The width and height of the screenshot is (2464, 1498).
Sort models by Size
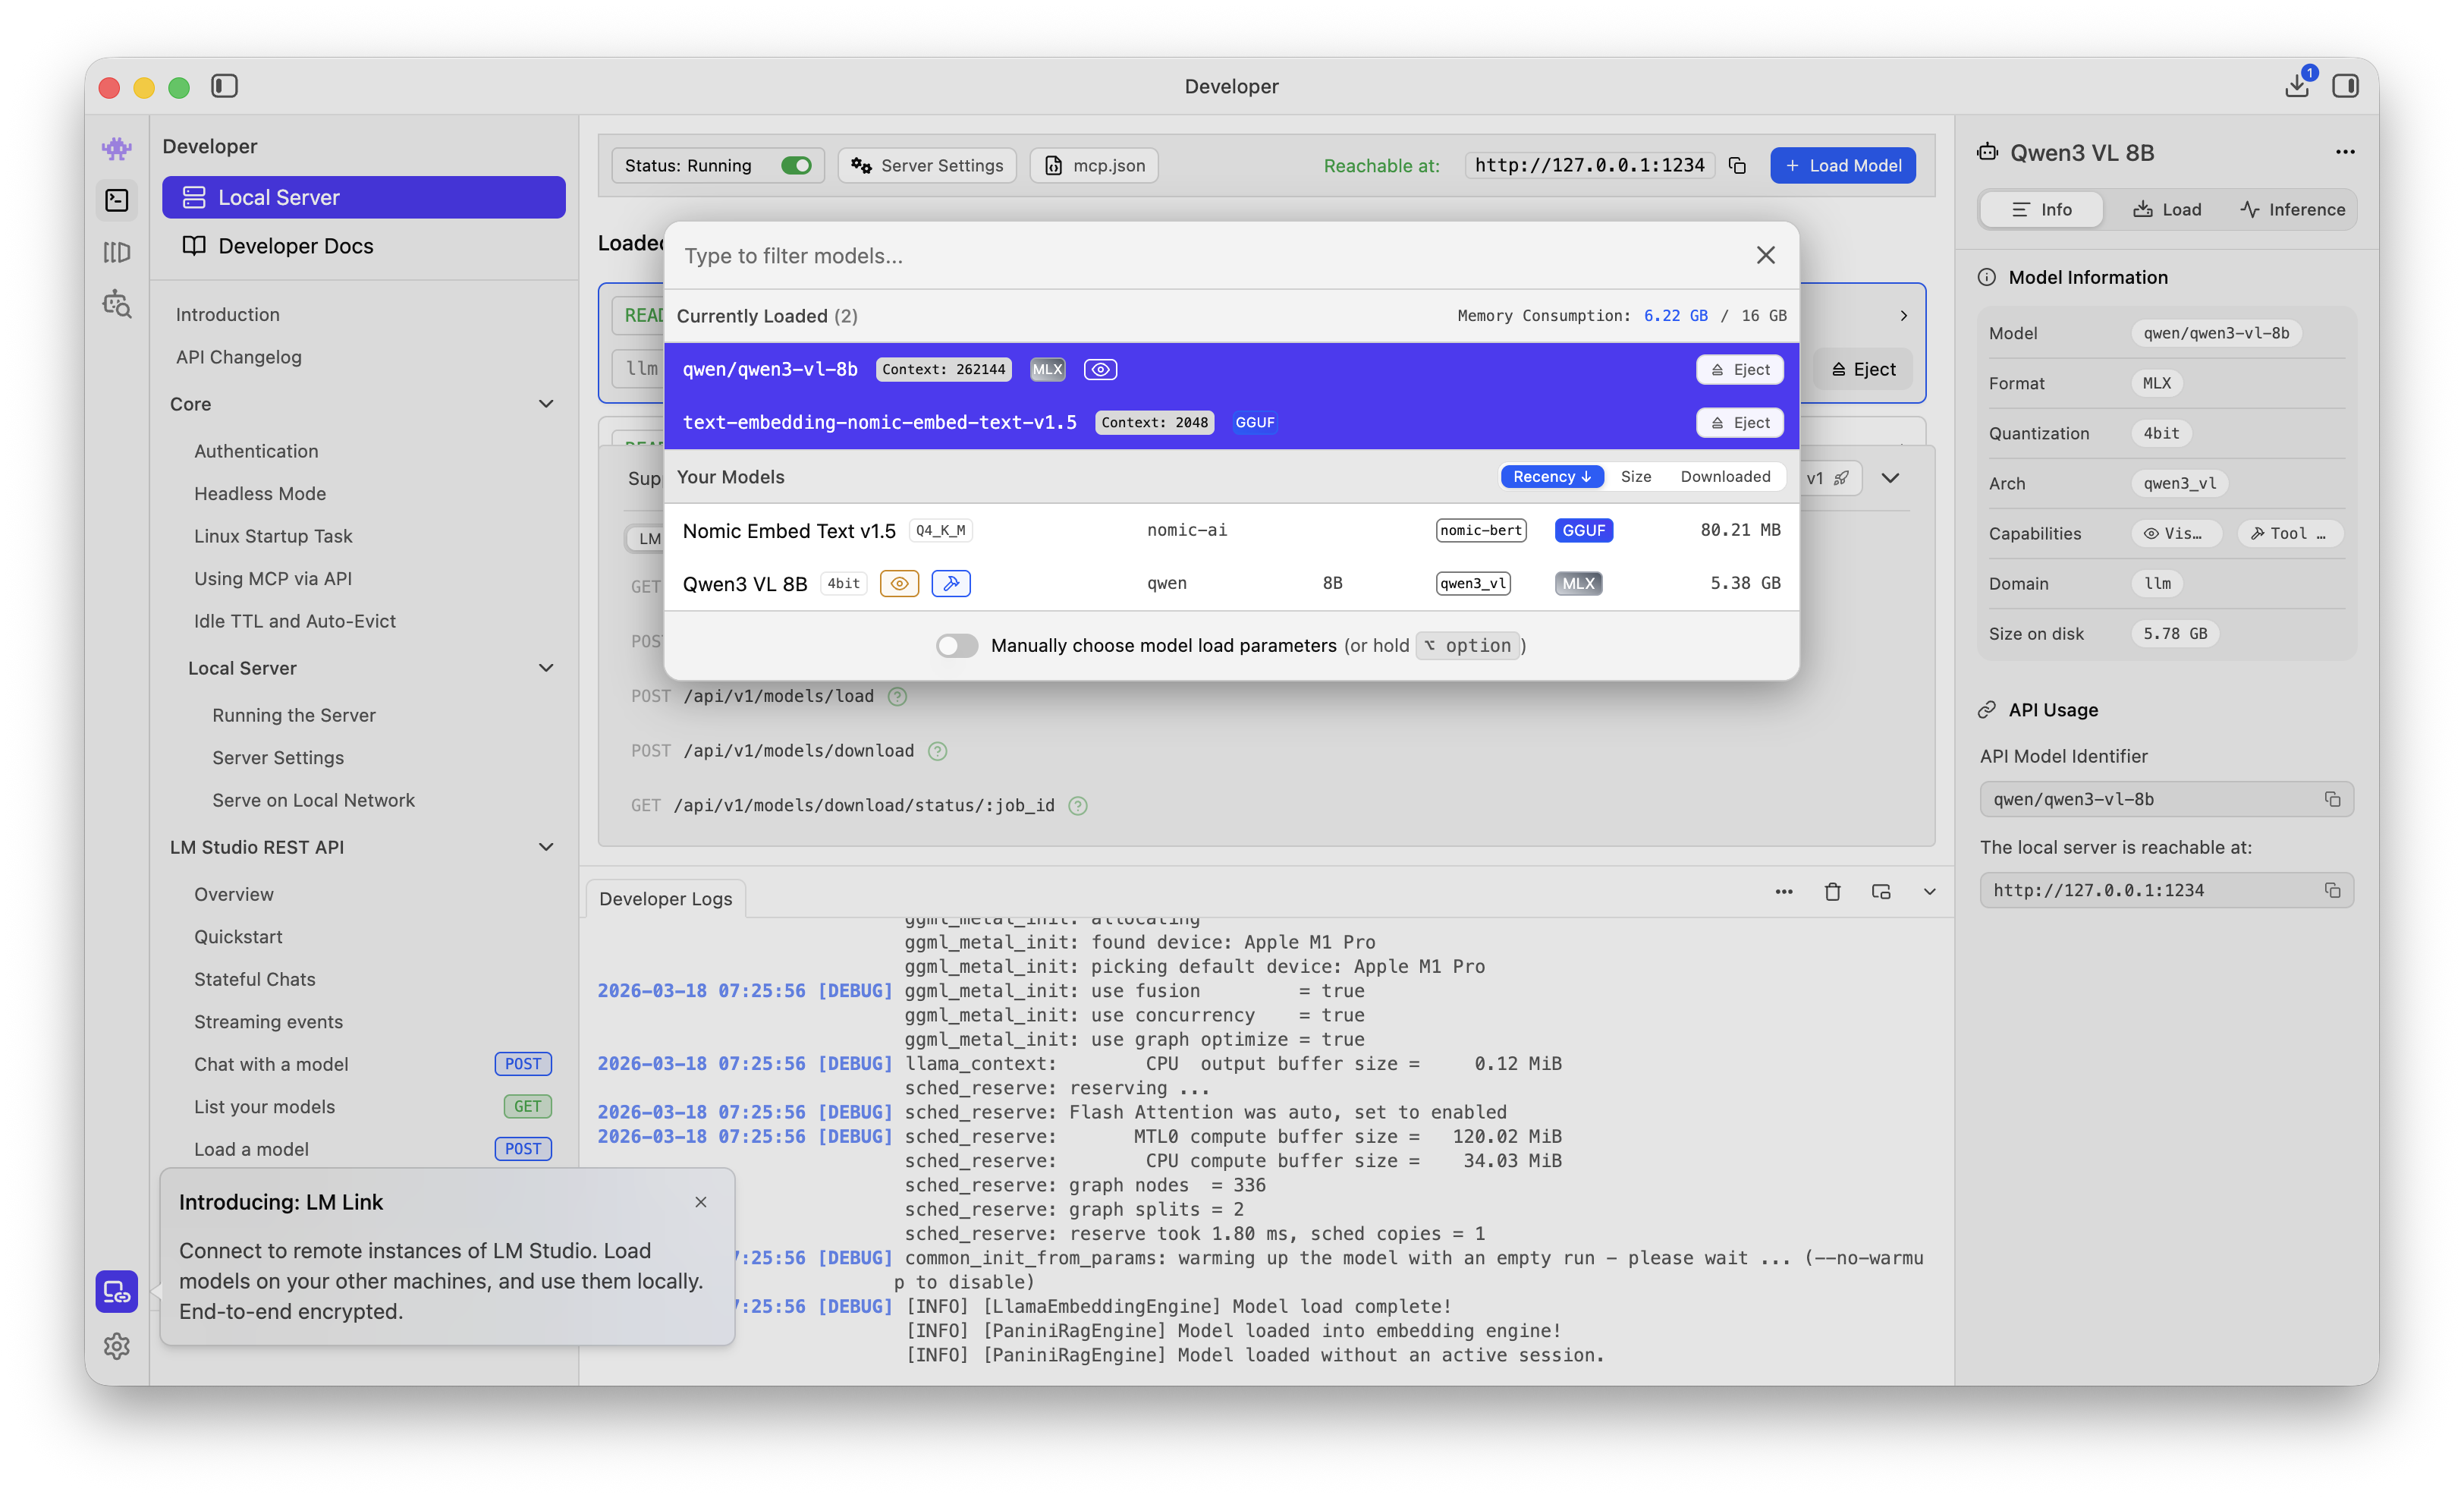1636,477
